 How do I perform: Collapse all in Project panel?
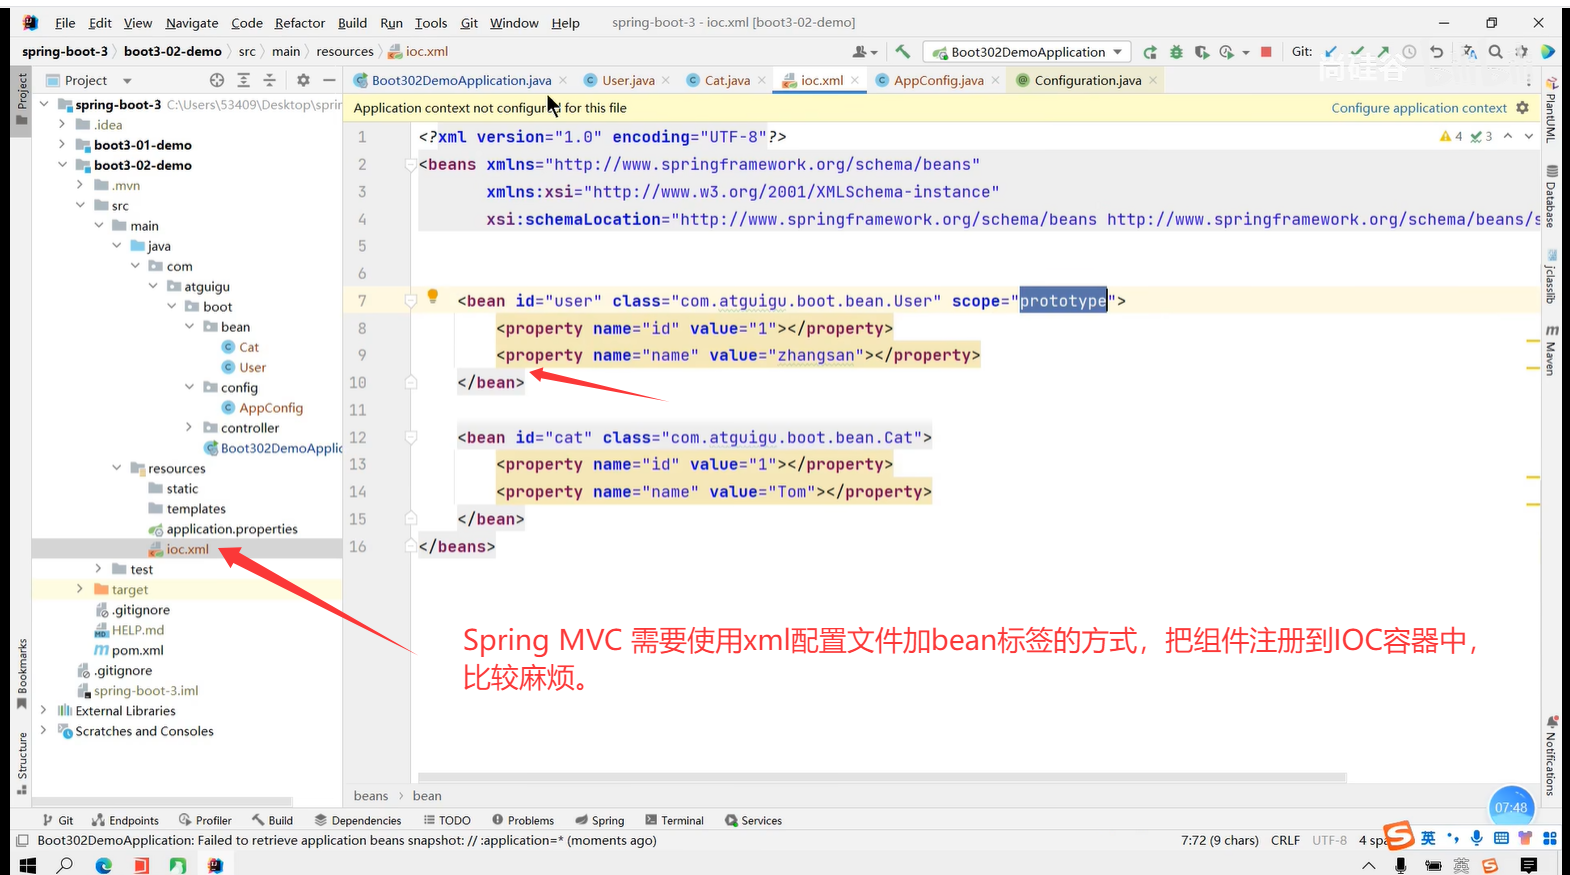click(269, 80)
